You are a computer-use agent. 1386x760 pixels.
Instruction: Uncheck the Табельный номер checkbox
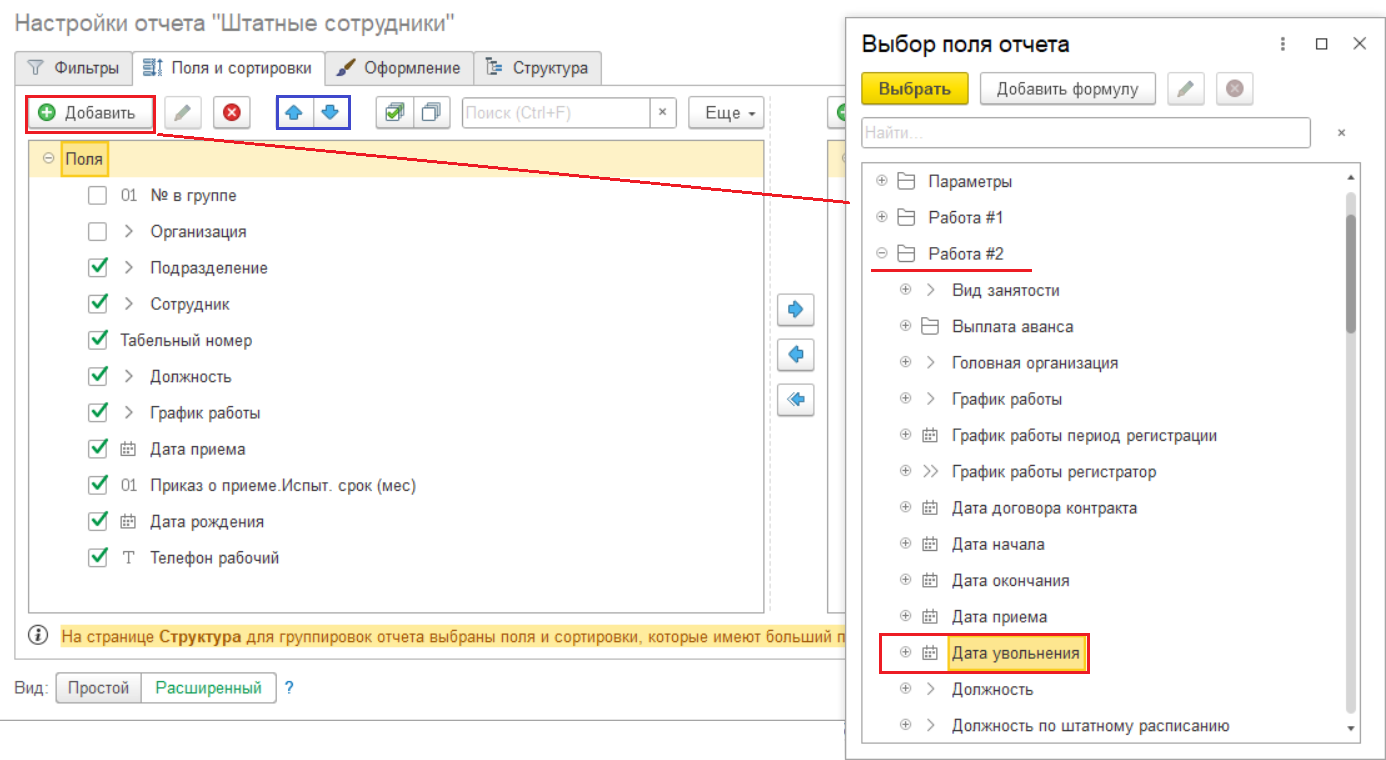pos(97,340)
